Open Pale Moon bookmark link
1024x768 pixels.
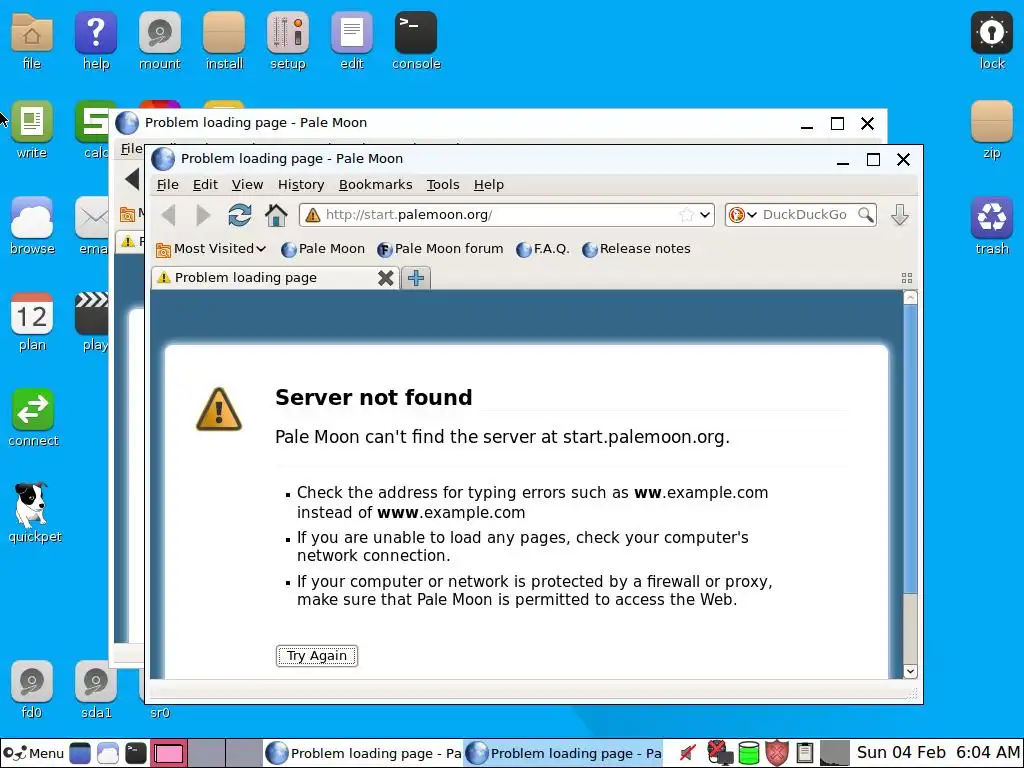323,249
